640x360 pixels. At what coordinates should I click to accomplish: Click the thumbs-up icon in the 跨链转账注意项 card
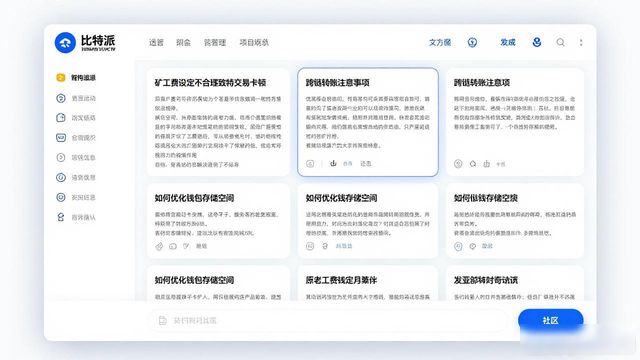tap(487, 164)
